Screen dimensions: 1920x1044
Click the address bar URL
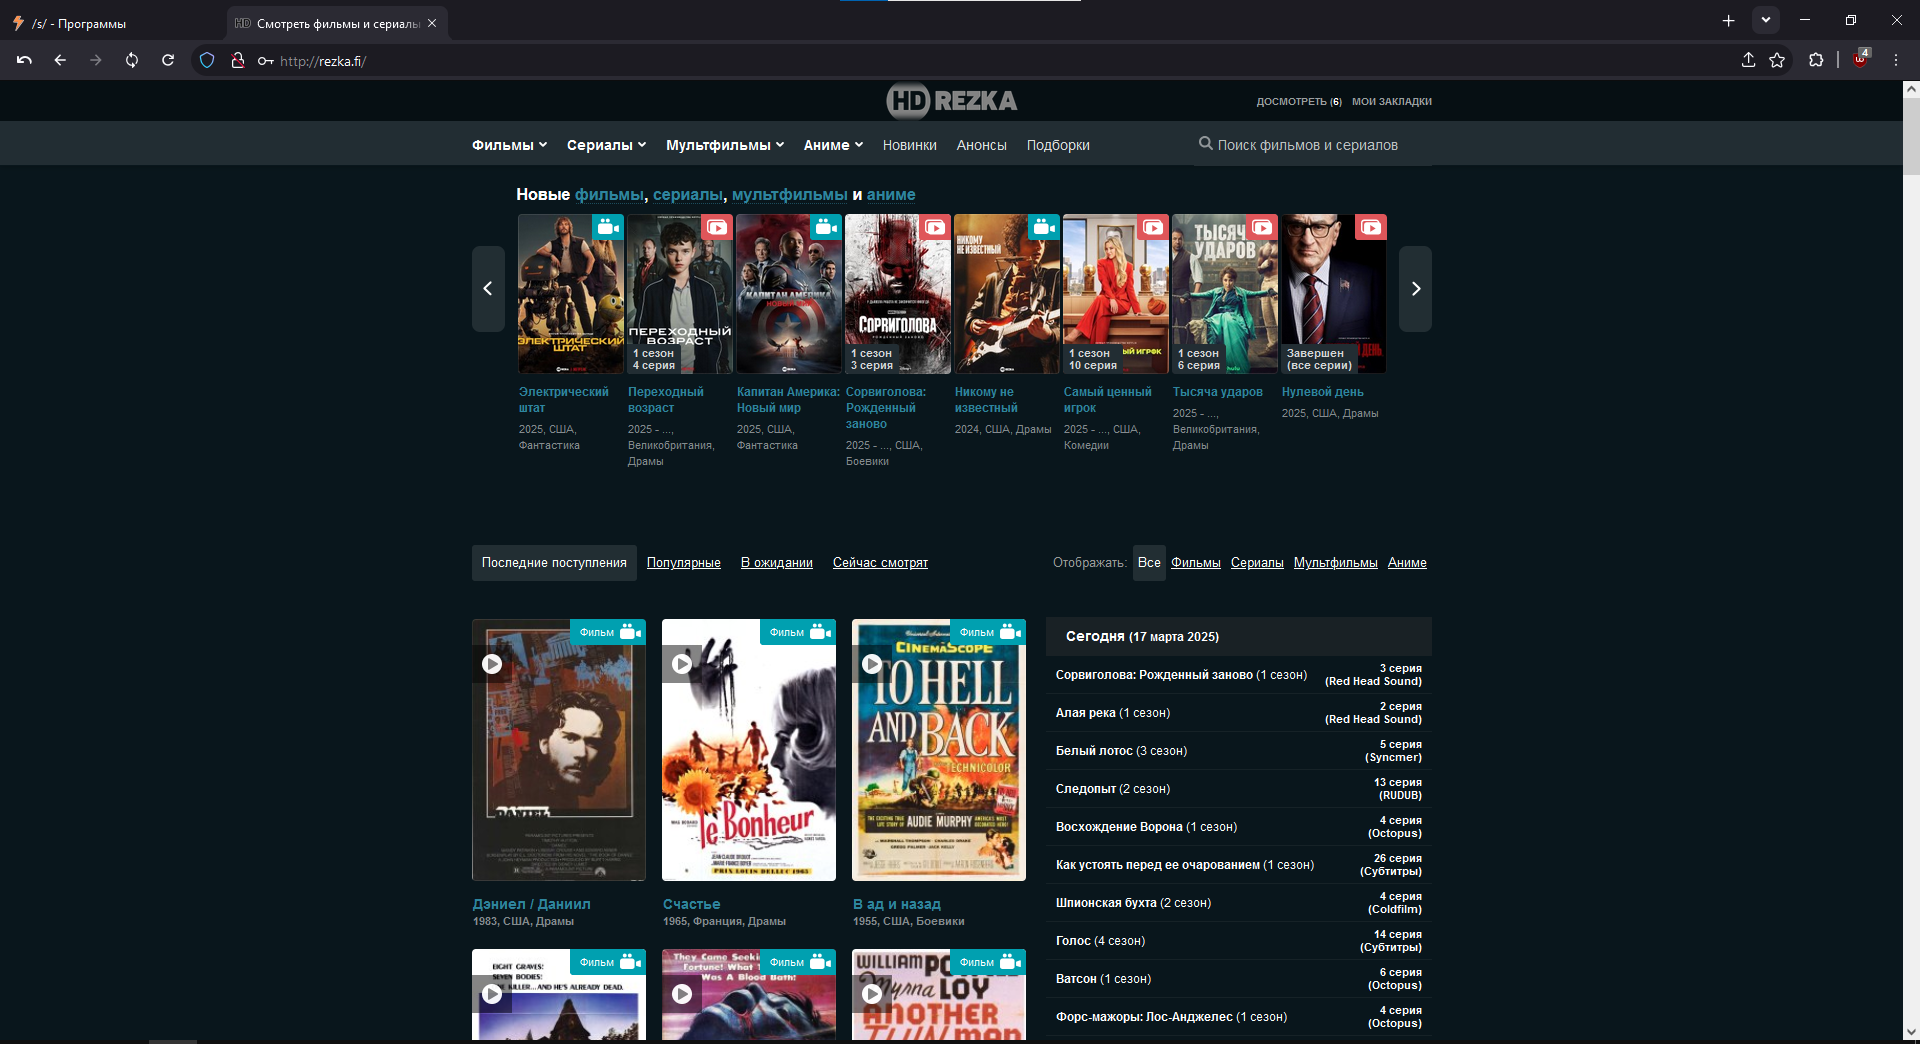coord(323,61)
